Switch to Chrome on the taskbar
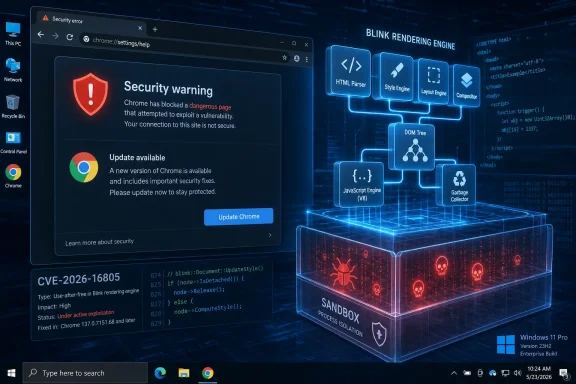This screenshot has height=384, width=576. pyautogui.click(x=208, y=373)
